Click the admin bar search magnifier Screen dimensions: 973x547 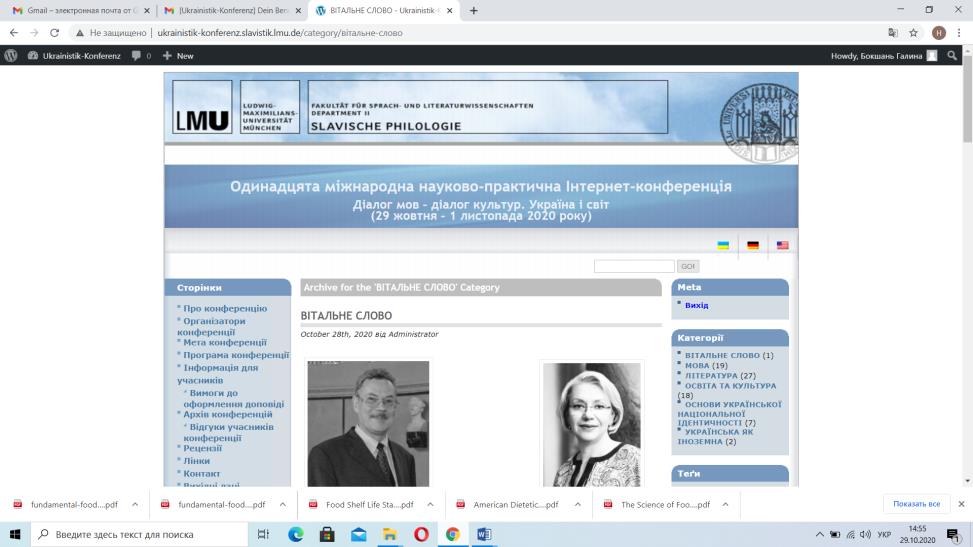[x=952, y=56]
